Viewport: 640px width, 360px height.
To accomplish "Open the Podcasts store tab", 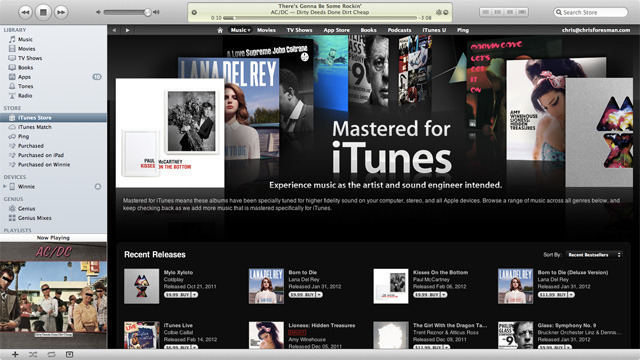I will [399, 30].
